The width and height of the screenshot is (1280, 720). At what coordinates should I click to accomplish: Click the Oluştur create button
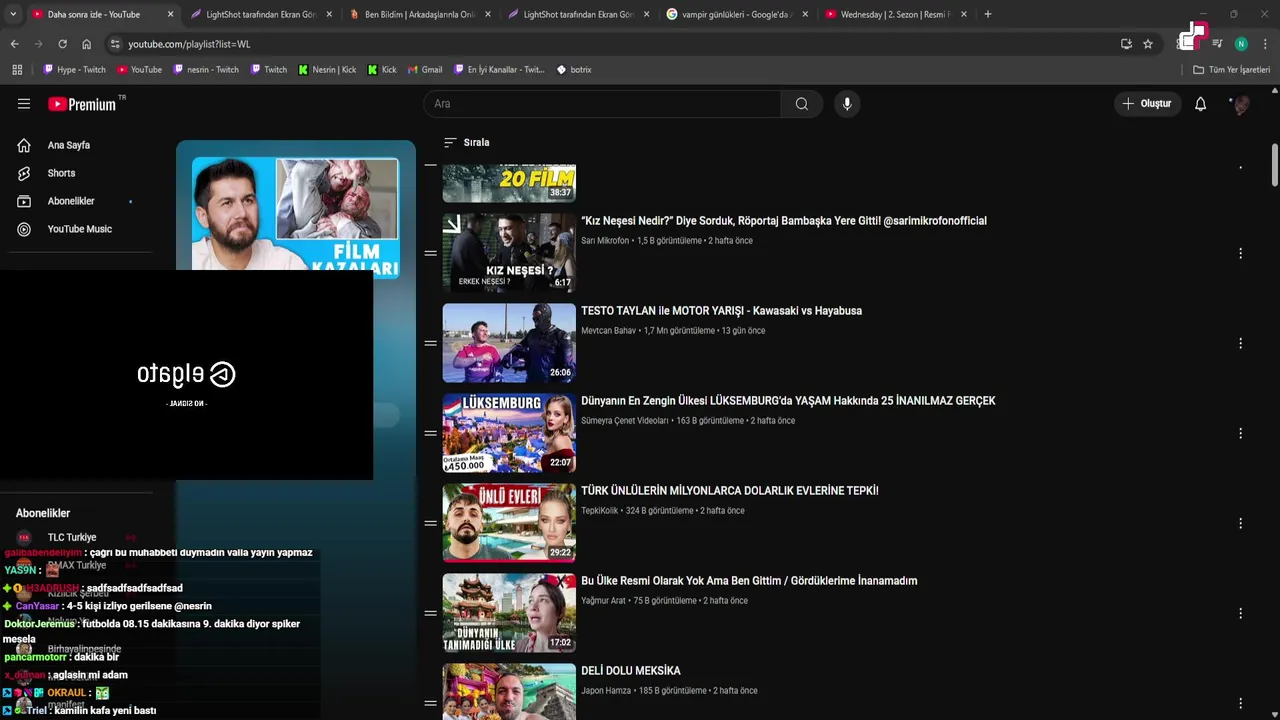1147,104
